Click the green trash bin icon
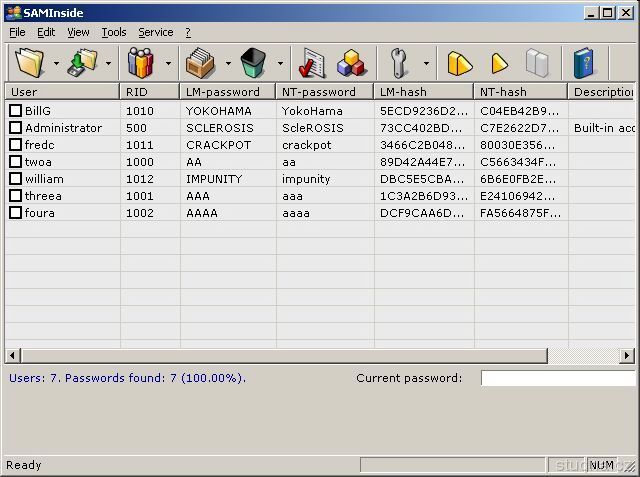Screen dimensions: 640x477 (253, 64)
